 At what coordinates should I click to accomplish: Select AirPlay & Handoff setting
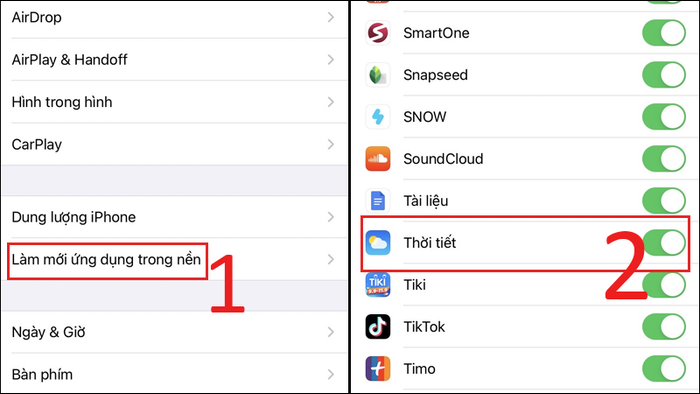(174, 59)
